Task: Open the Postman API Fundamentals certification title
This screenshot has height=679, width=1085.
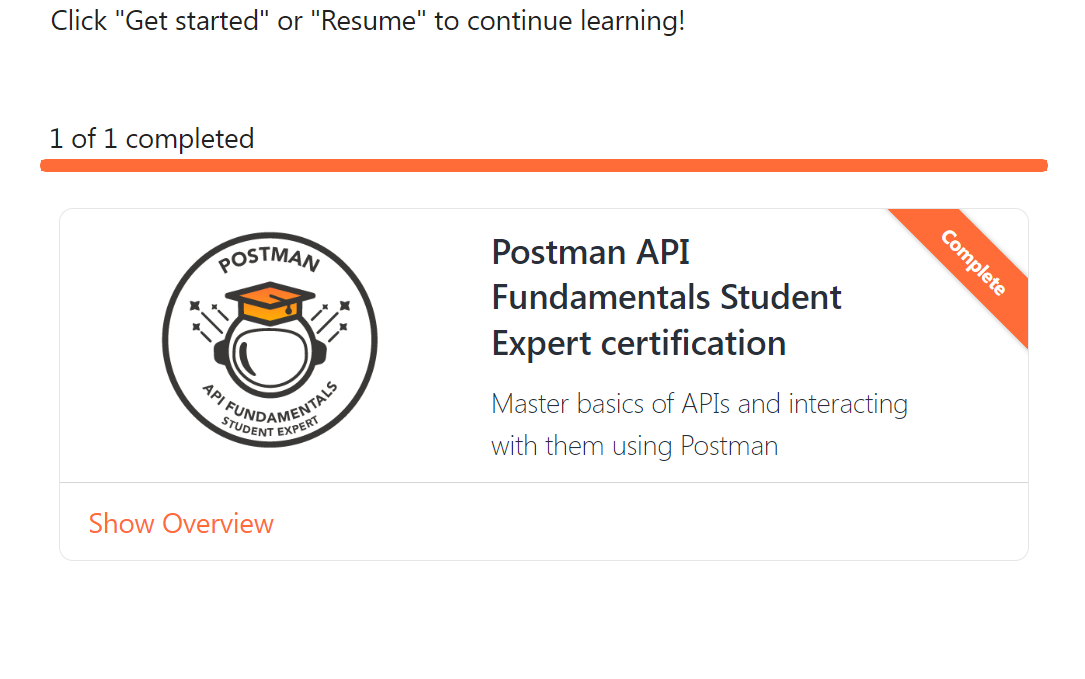Action: click(666, 297)
